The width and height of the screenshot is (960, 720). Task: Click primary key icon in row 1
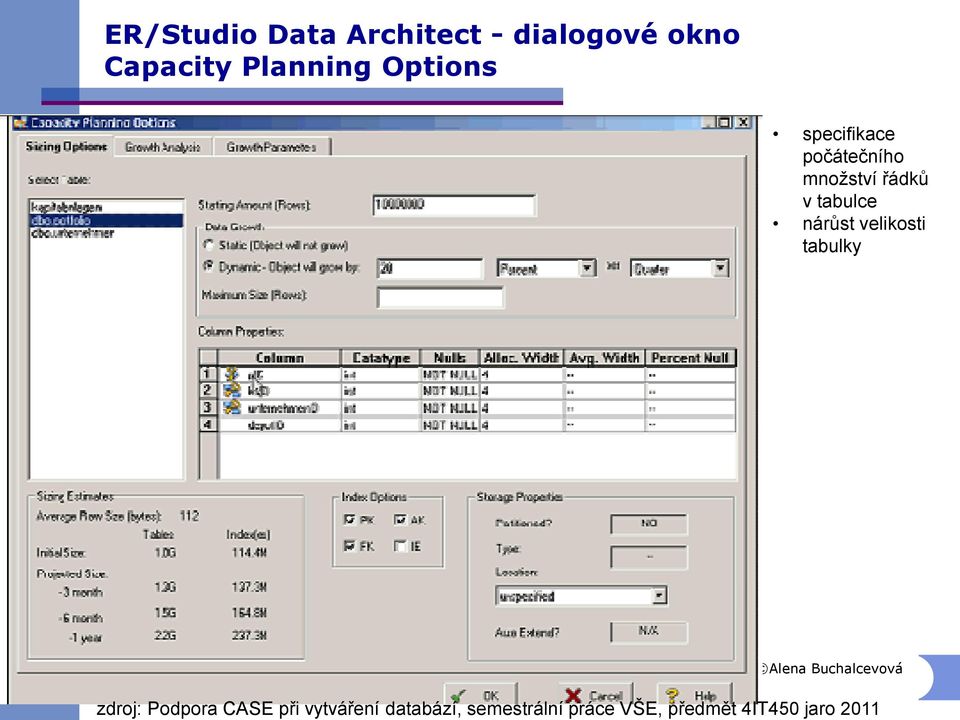point(231,374)
